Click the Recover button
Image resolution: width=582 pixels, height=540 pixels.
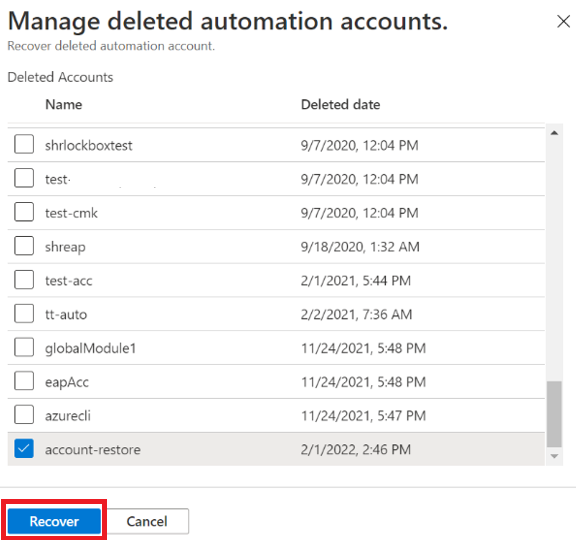[x=54, y=521]
